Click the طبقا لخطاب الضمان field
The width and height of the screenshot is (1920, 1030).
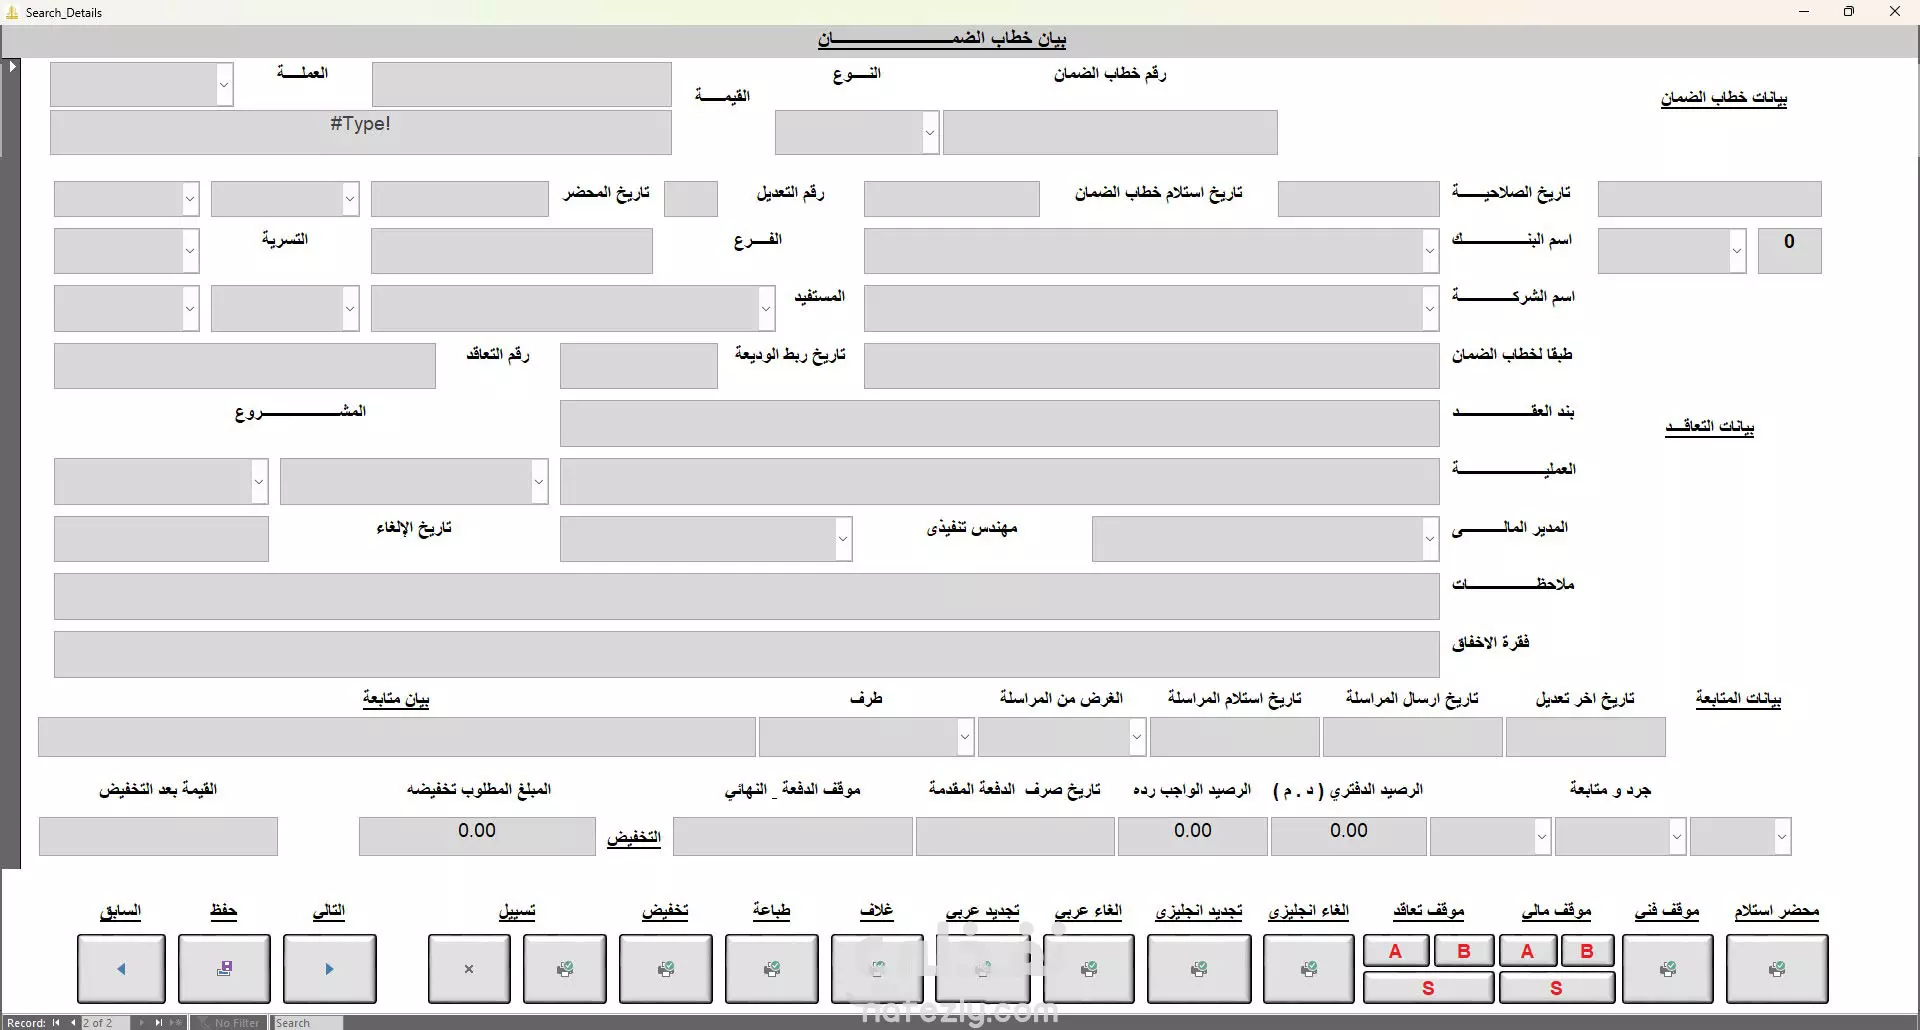[1151, 366]
